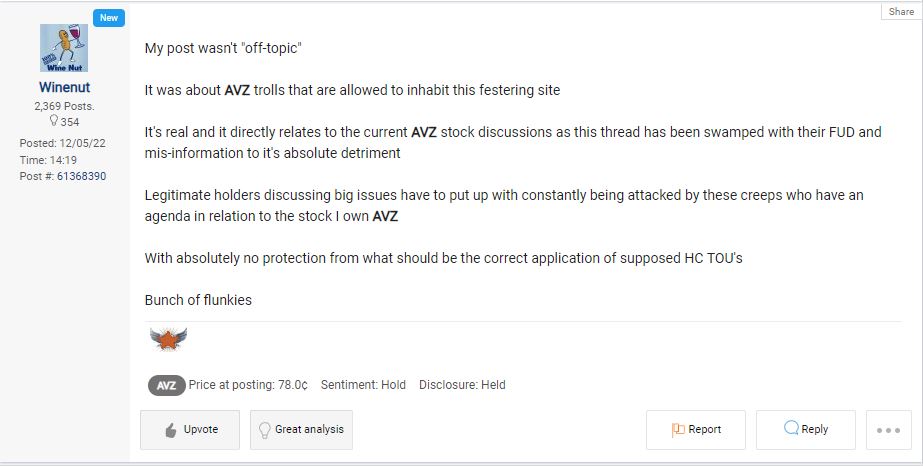923x466 pixels.
Task: Open the three-dot more options menu
Action: click(x=888, y=430)
